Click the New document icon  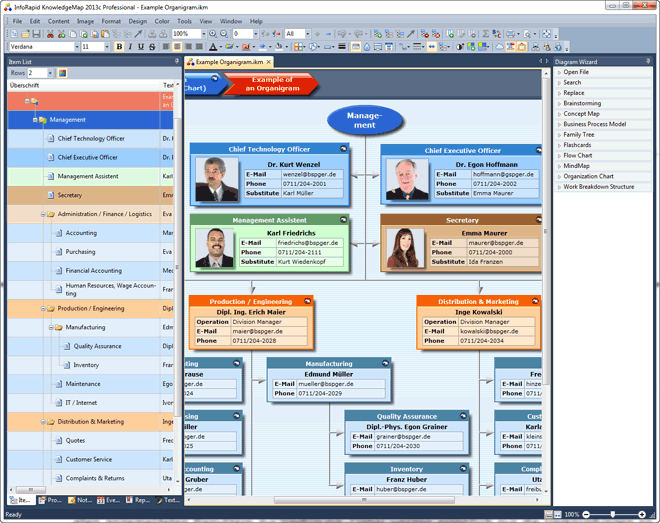click(x=14, y=34)
